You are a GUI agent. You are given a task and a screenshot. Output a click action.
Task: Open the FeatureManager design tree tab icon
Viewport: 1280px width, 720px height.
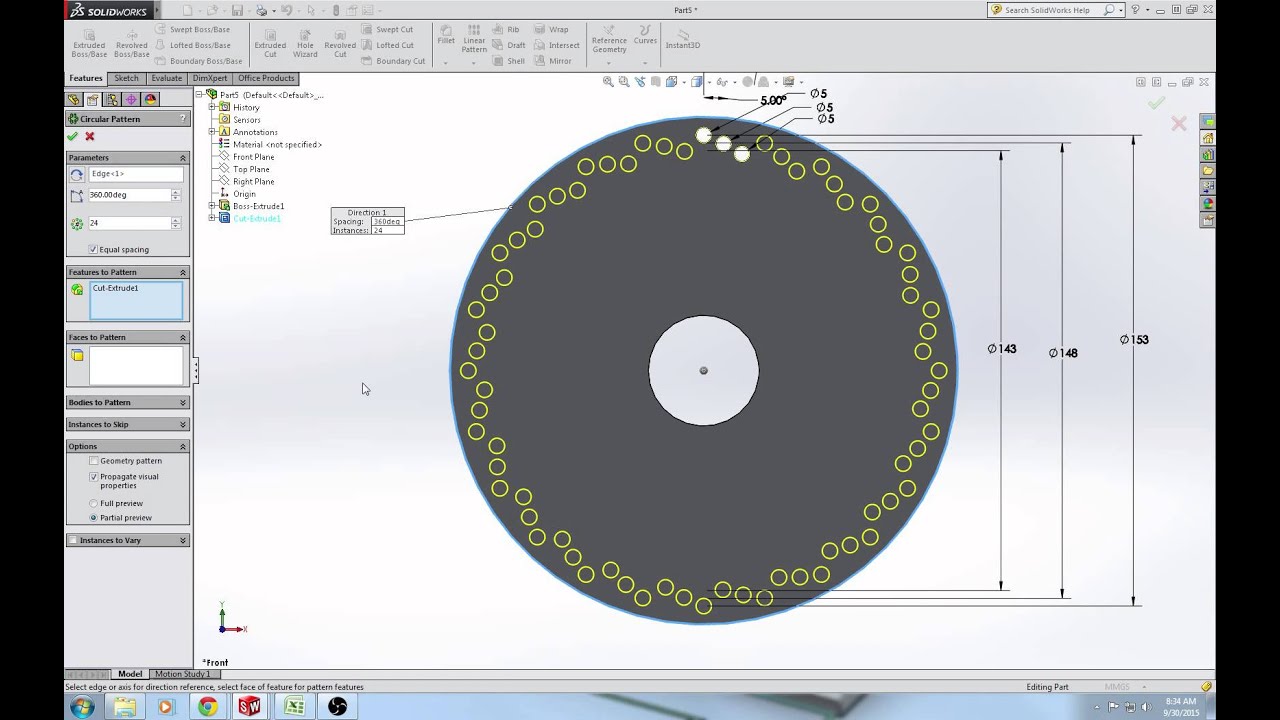tap(73, 99)
